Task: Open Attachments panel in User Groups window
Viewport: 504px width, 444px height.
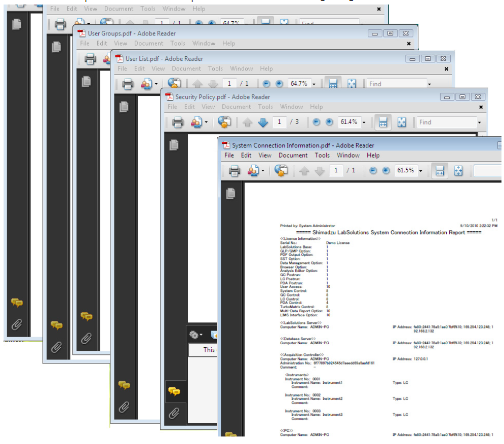Action: click(86, 339)
